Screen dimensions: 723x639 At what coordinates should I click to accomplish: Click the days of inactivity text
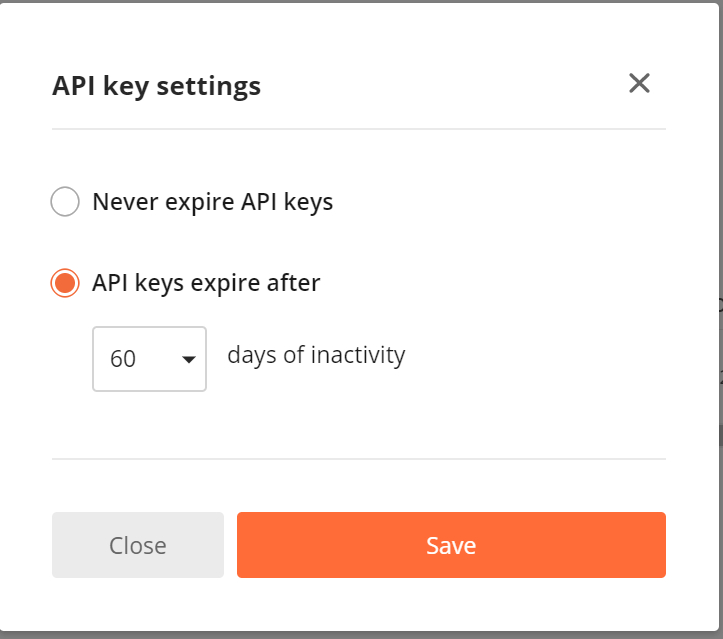[316, 355]
